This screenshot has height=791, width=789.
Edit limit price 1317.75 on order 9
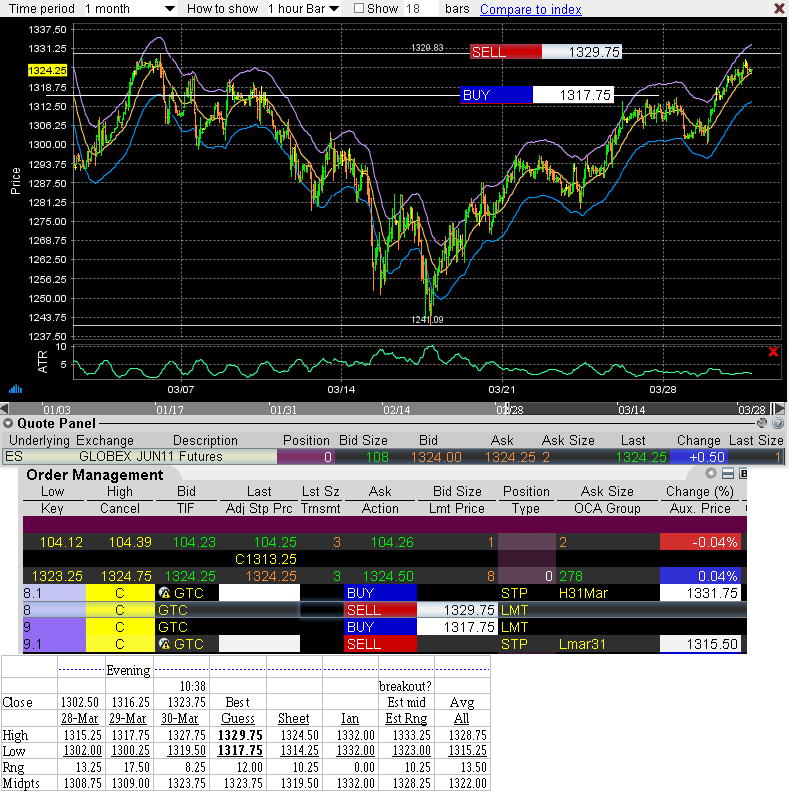[x=457, y=627]
